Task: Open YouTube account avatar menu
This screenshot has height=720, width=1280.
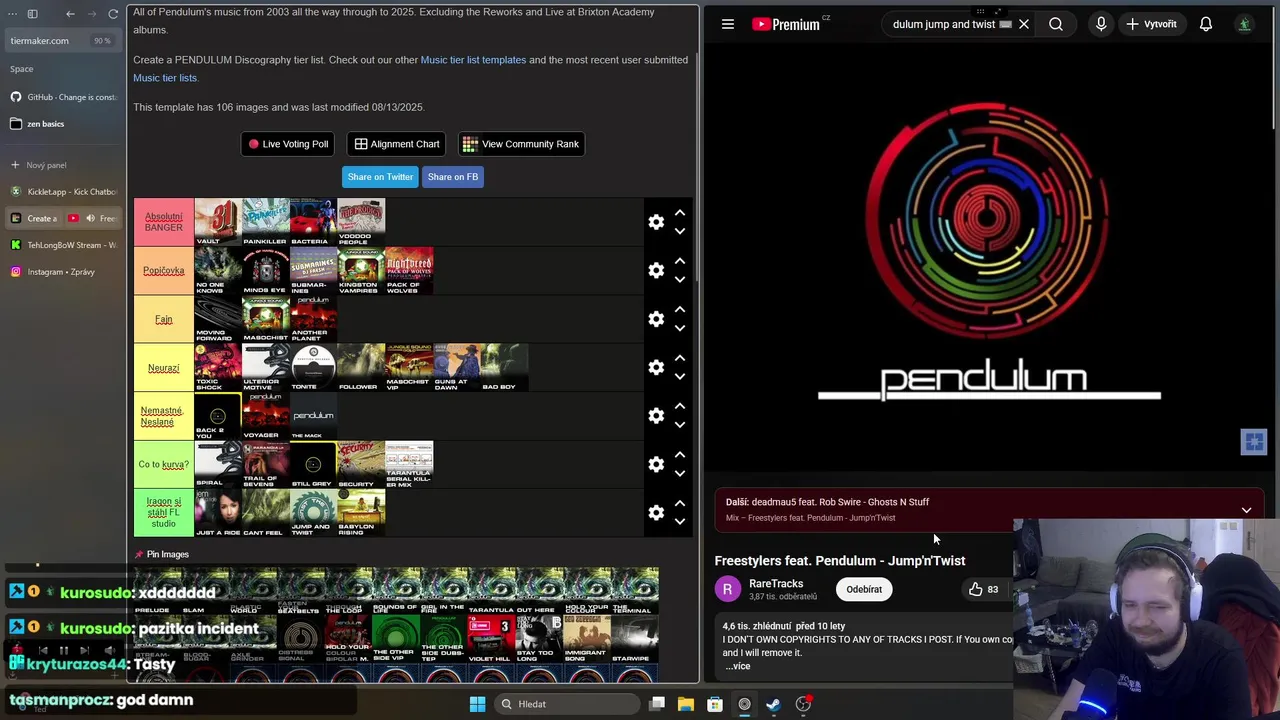Action: pos(1244,24)
